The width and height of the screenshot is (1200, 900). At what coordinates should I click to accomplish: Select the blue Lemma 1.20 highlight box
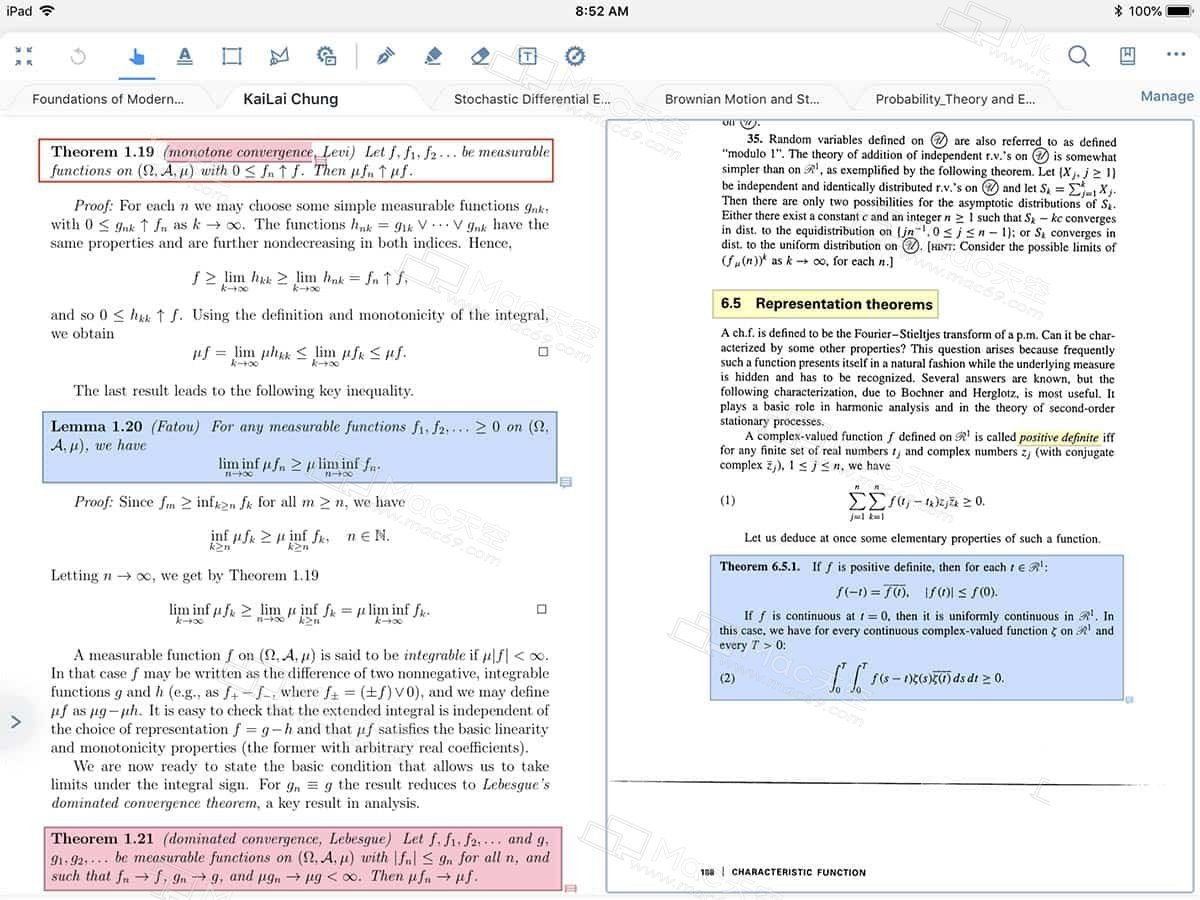300,447
